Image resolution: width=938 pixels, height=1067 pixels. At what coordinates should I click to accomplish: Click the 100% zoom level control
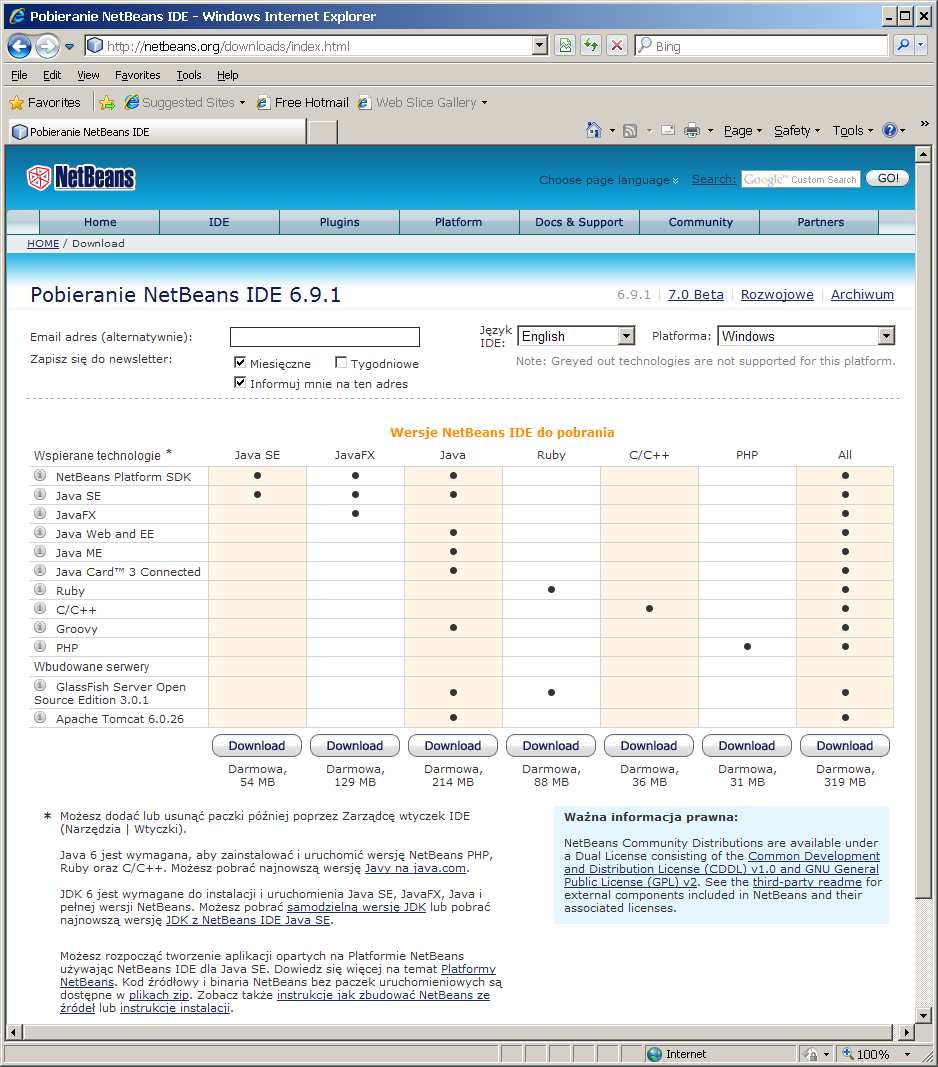point(875,1054)
